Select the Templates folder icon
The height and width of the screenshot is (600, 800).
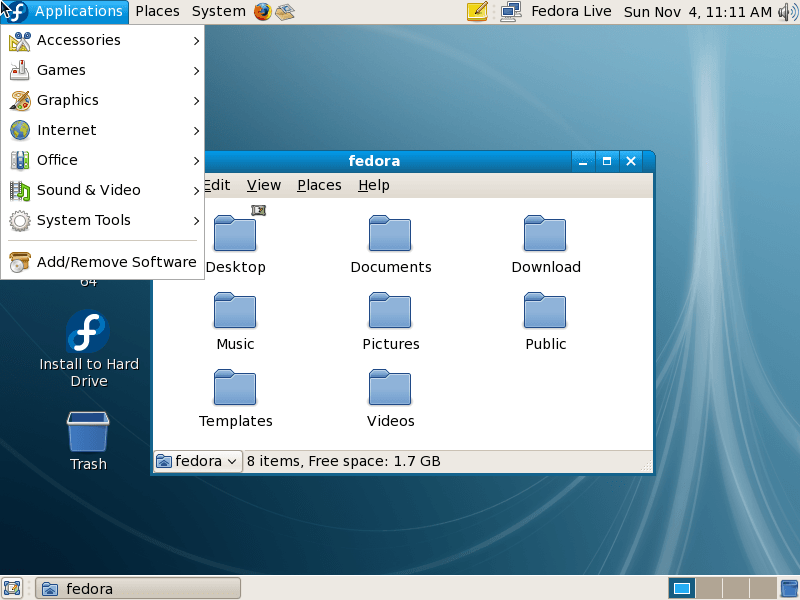coord(235,387)
